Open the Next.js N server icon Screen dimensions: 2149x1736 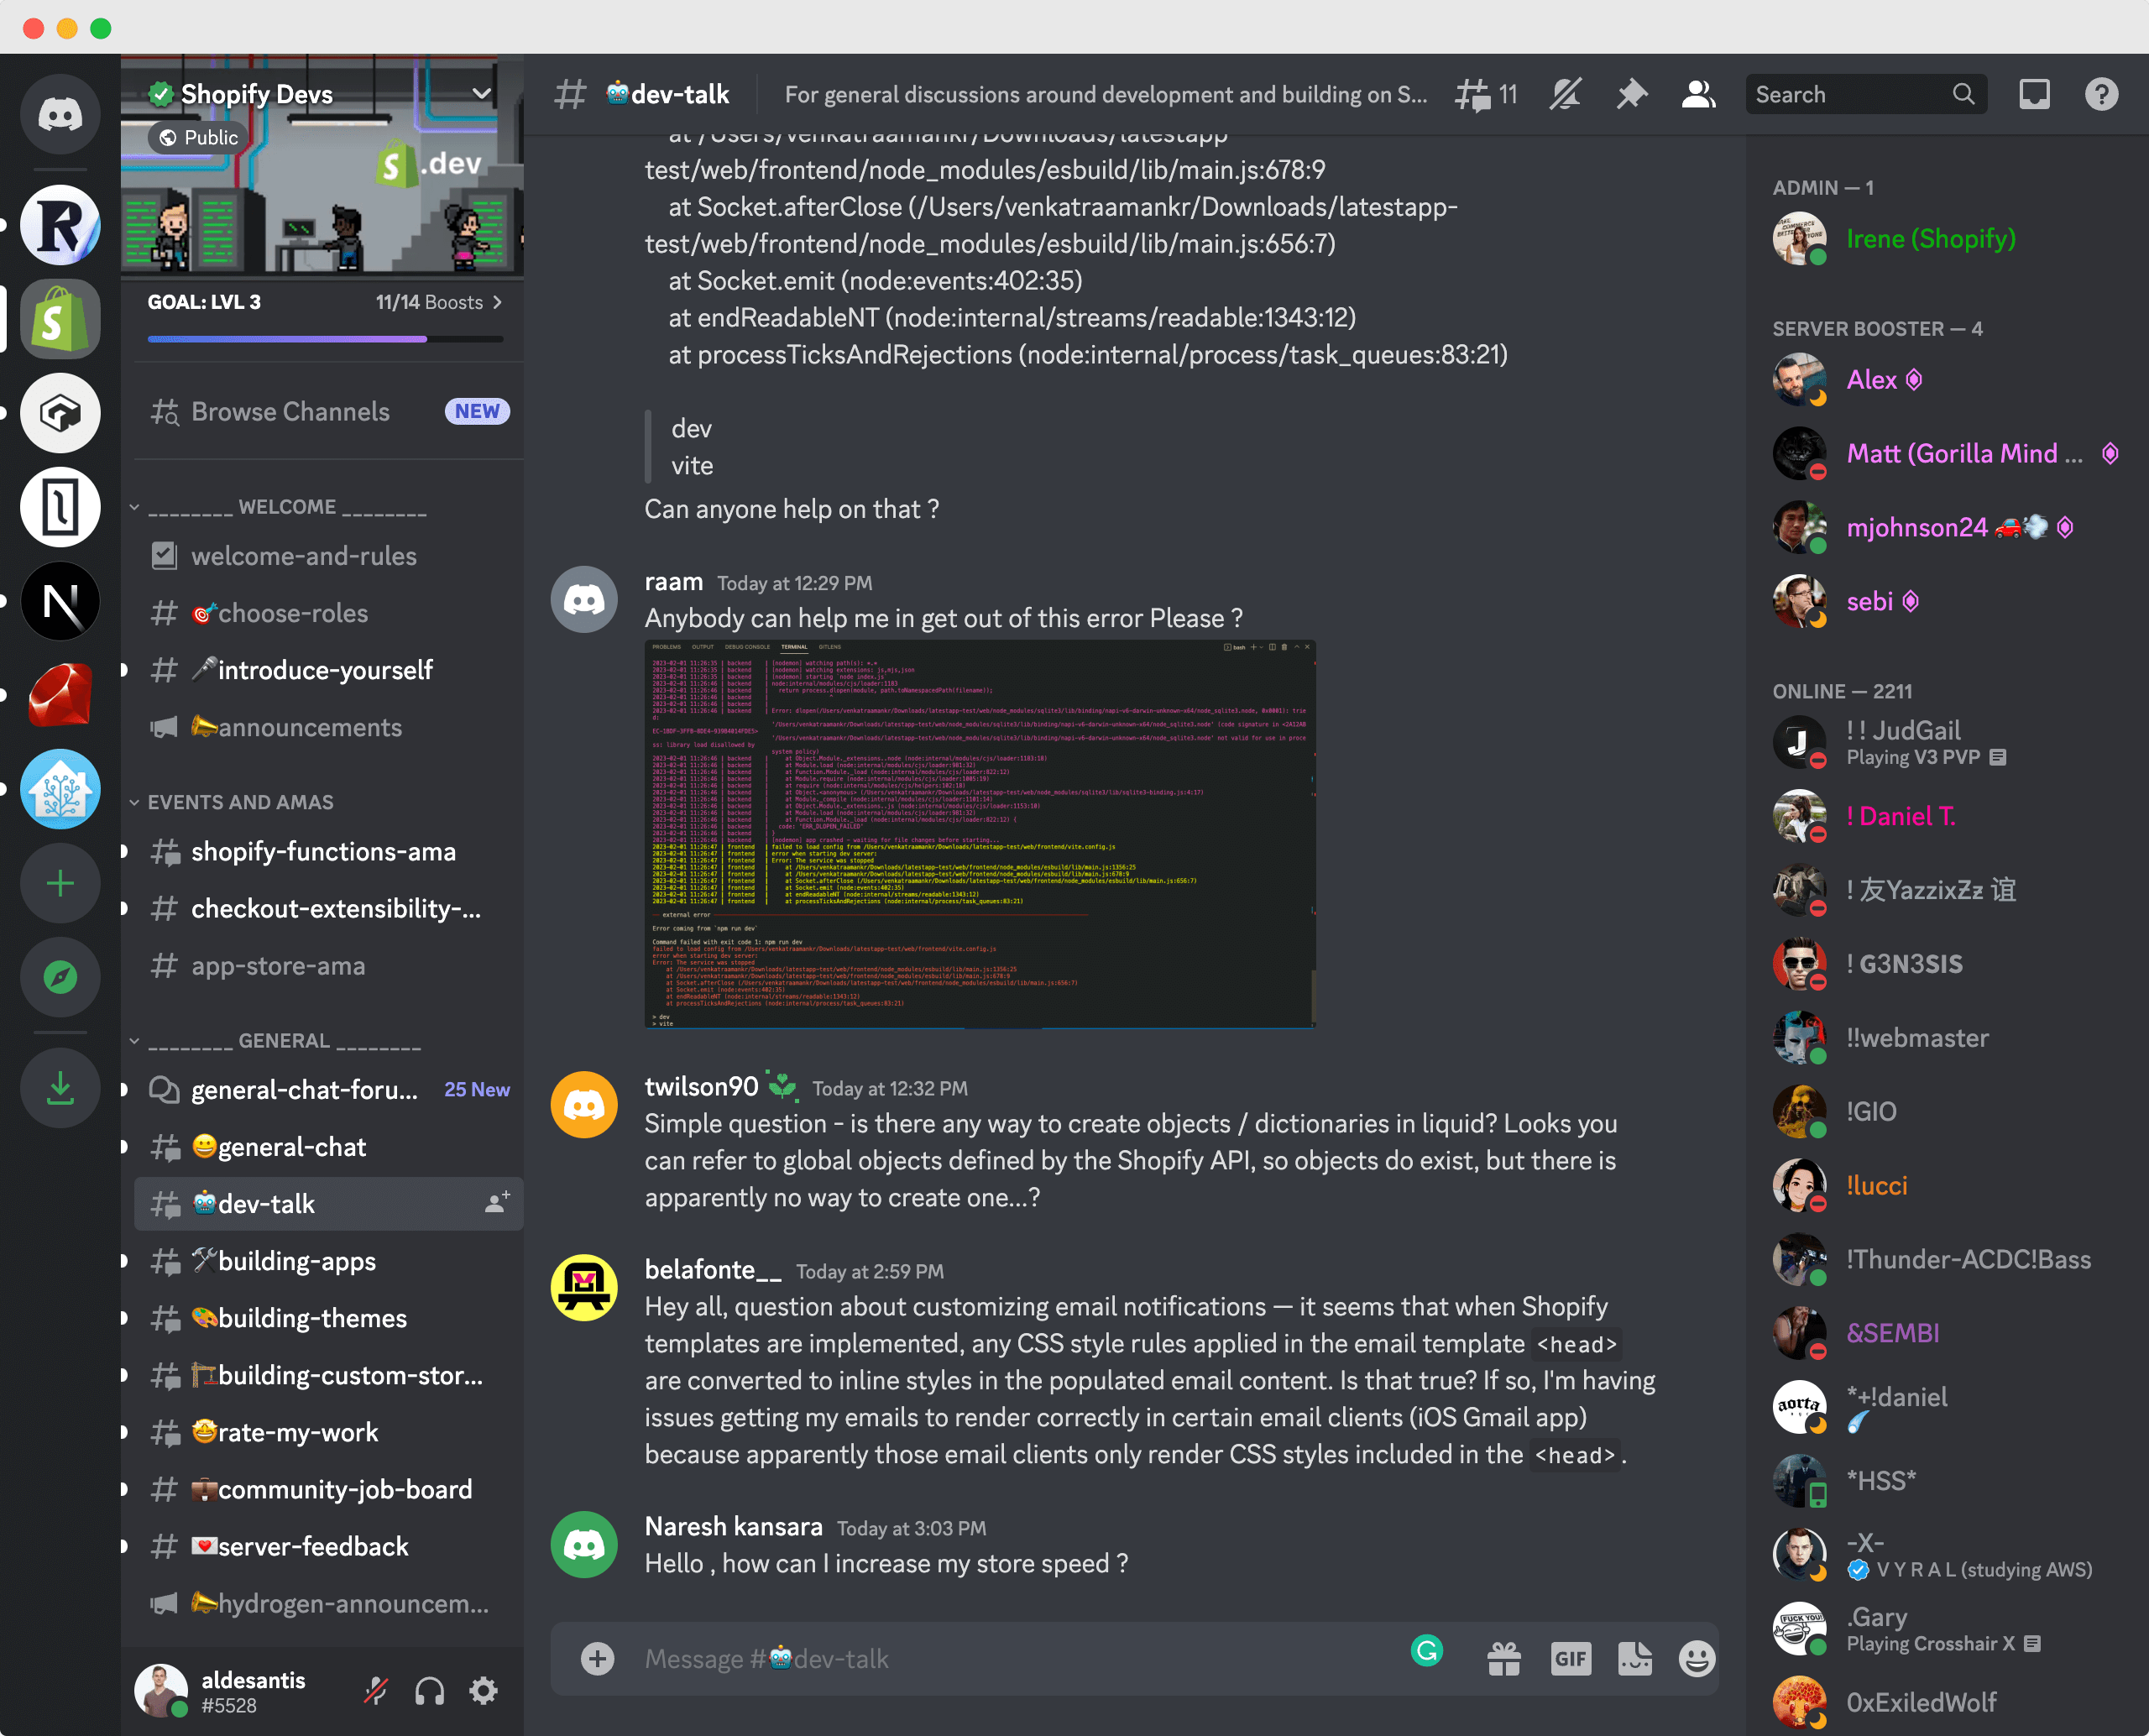pos(60,601)
